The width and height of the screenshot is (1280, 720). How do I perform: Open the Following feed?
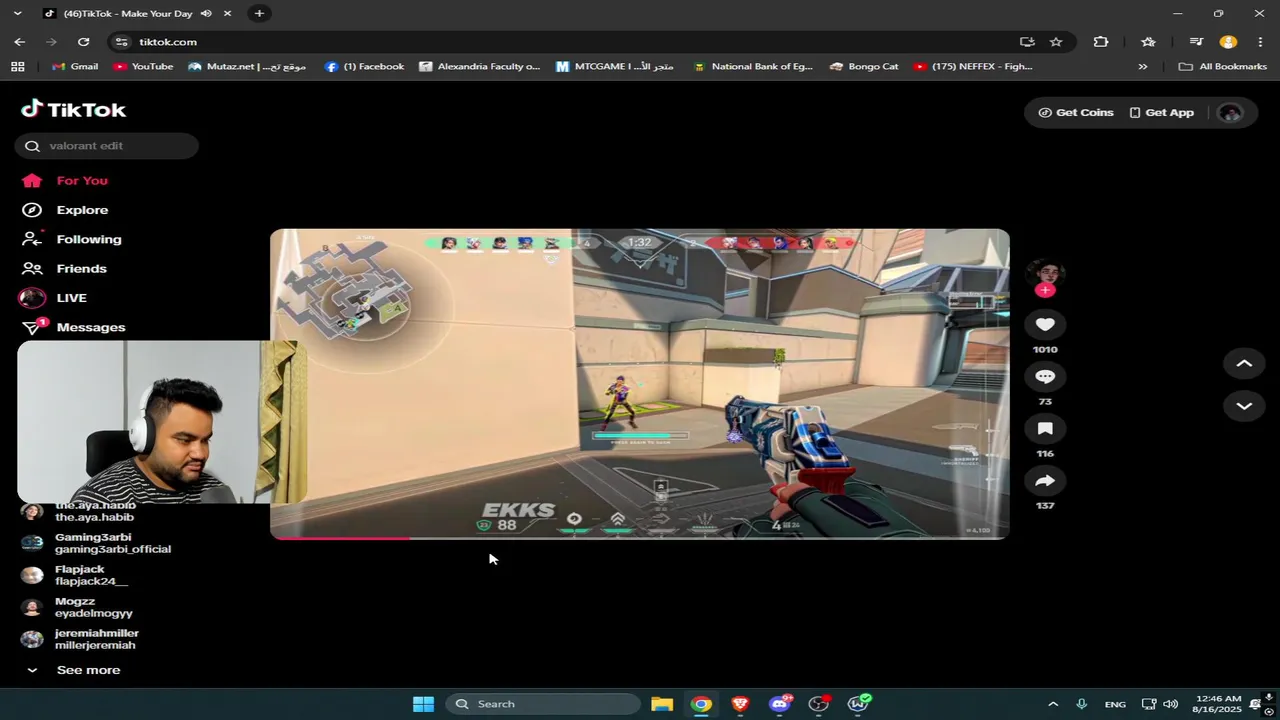(72, 239)
